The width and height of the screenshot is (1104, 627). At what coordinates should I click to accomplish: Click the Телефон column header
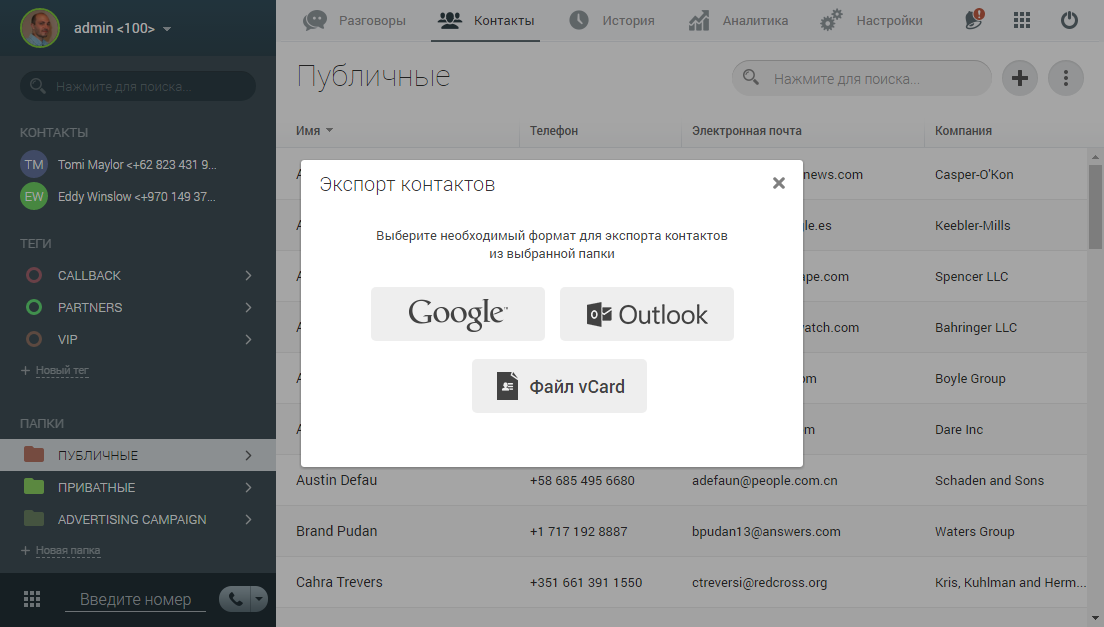coord(553,130)
